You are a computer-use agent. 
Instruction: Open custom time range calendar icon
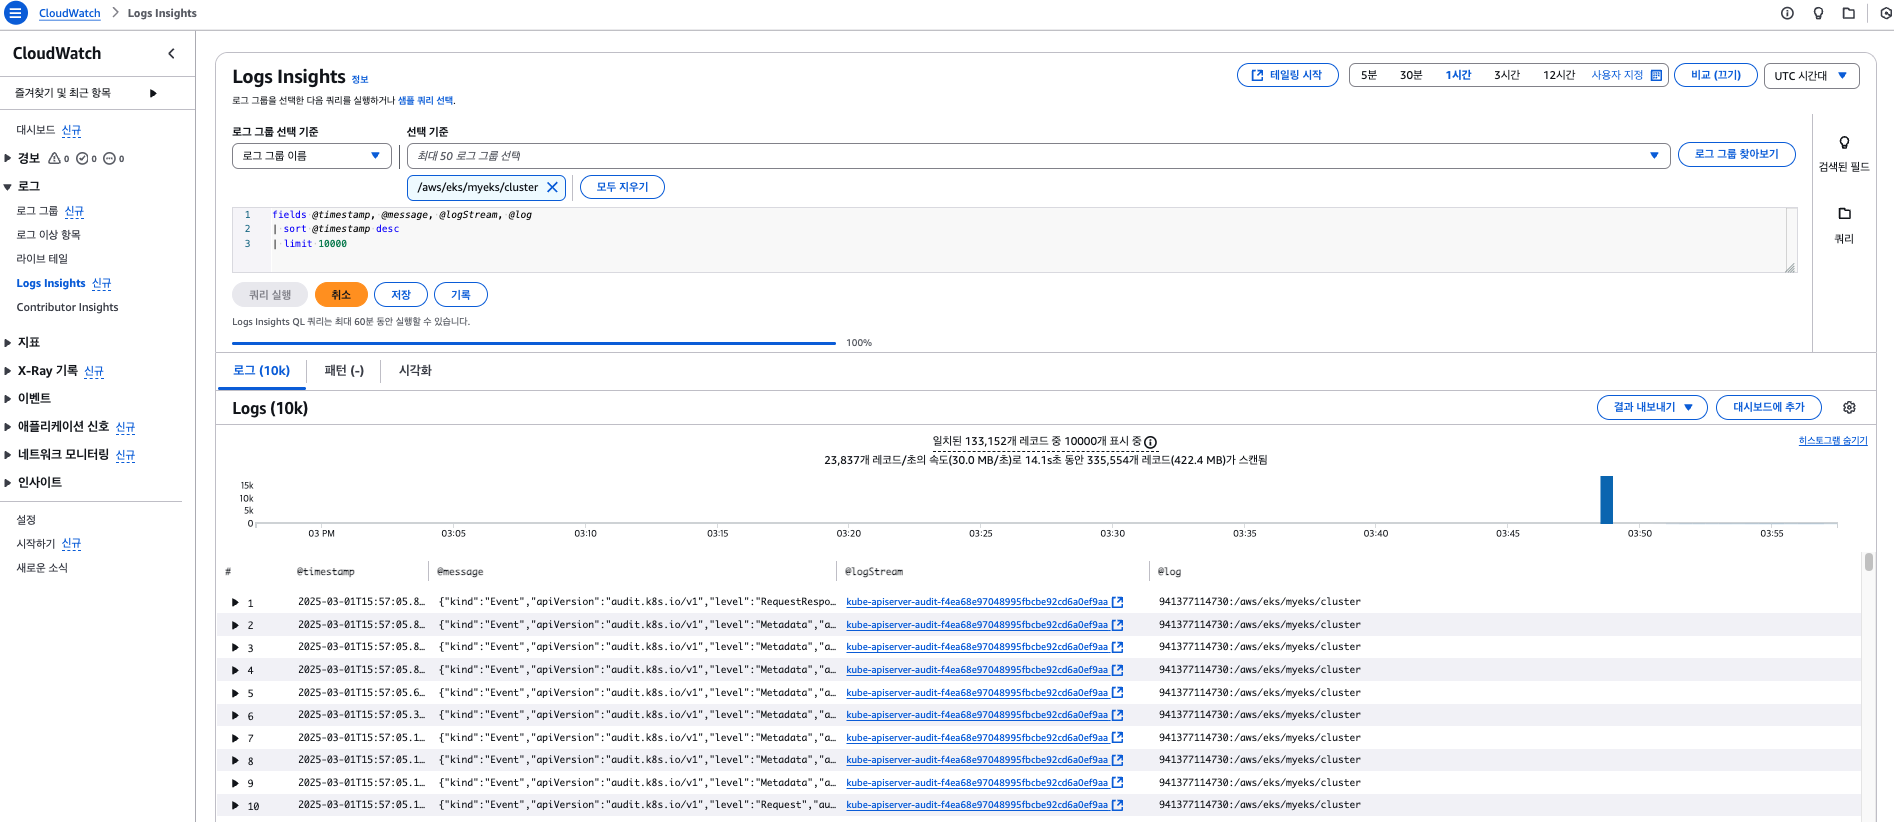click(1656, 75)
